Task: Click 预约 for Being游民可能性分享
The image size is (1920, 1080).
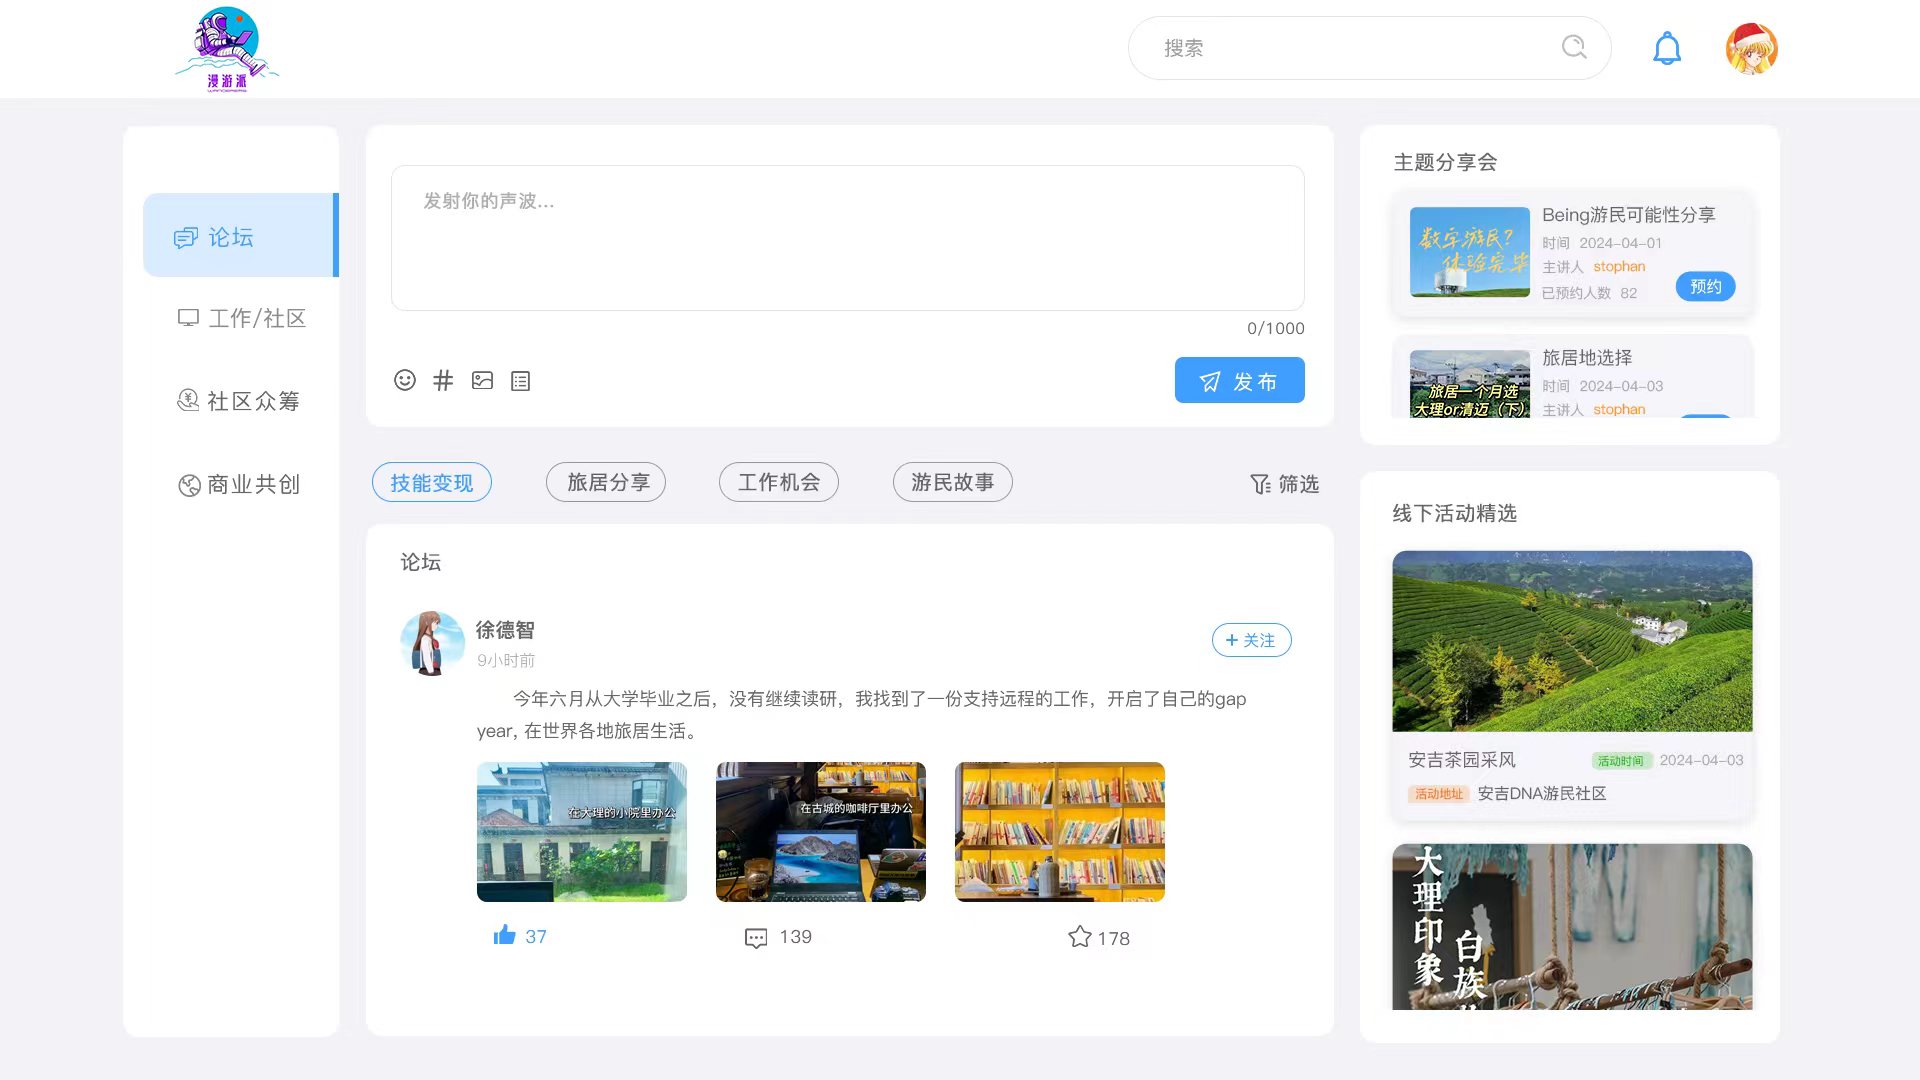Action: (x=1706, y=286)
